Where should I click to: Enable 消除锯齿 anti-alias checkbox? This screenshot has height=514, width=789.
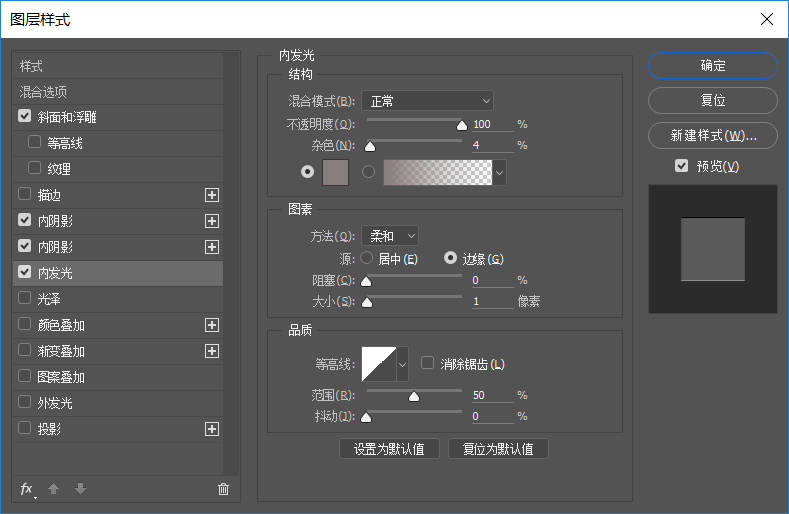tap(428, 363)
